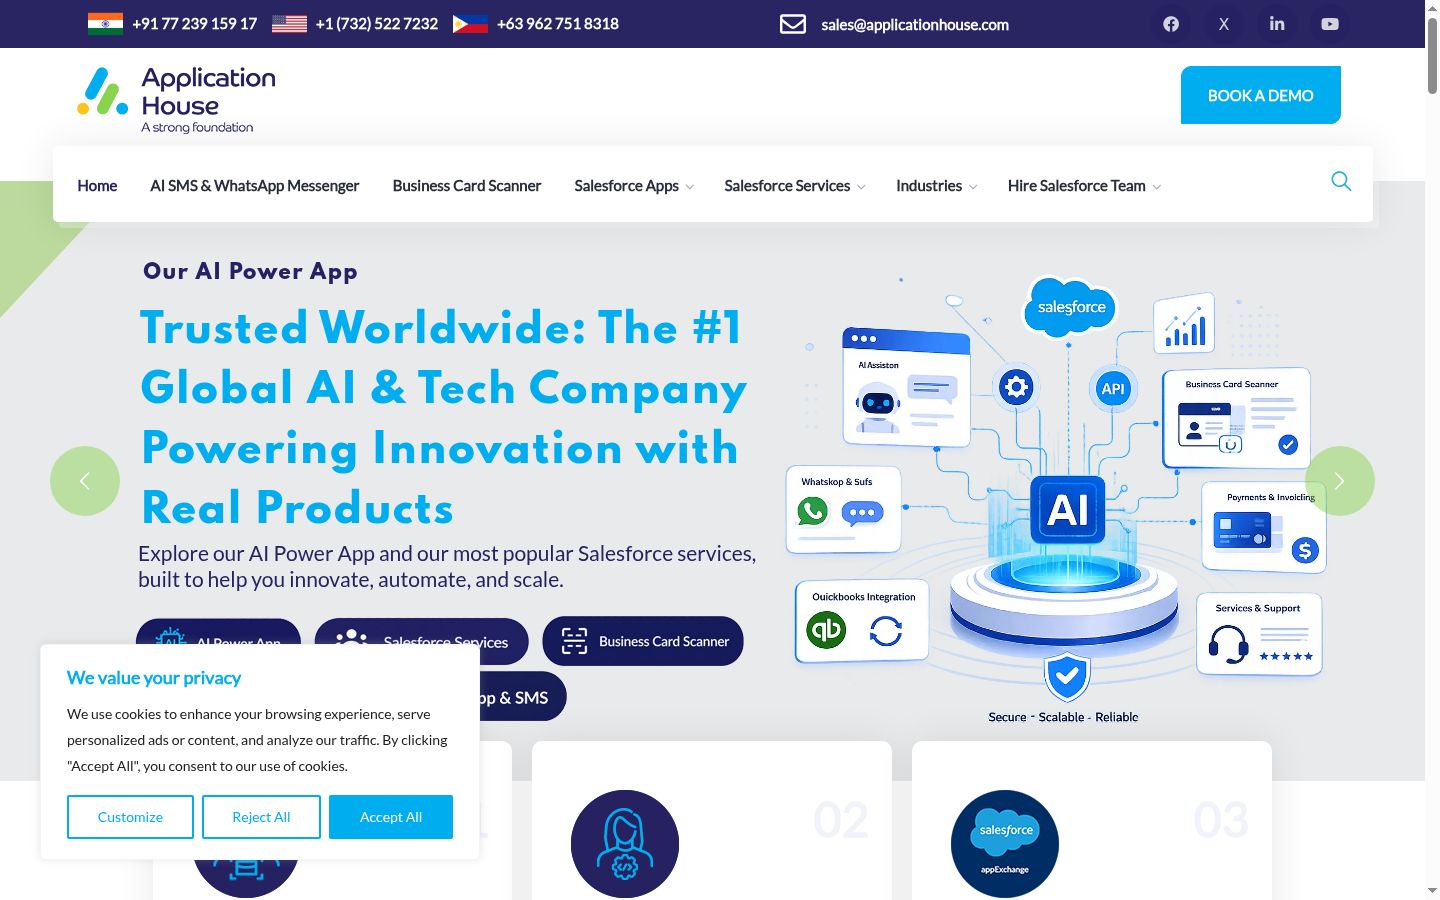
Task: Click the Application House logo
Action: tap(177, 100)
